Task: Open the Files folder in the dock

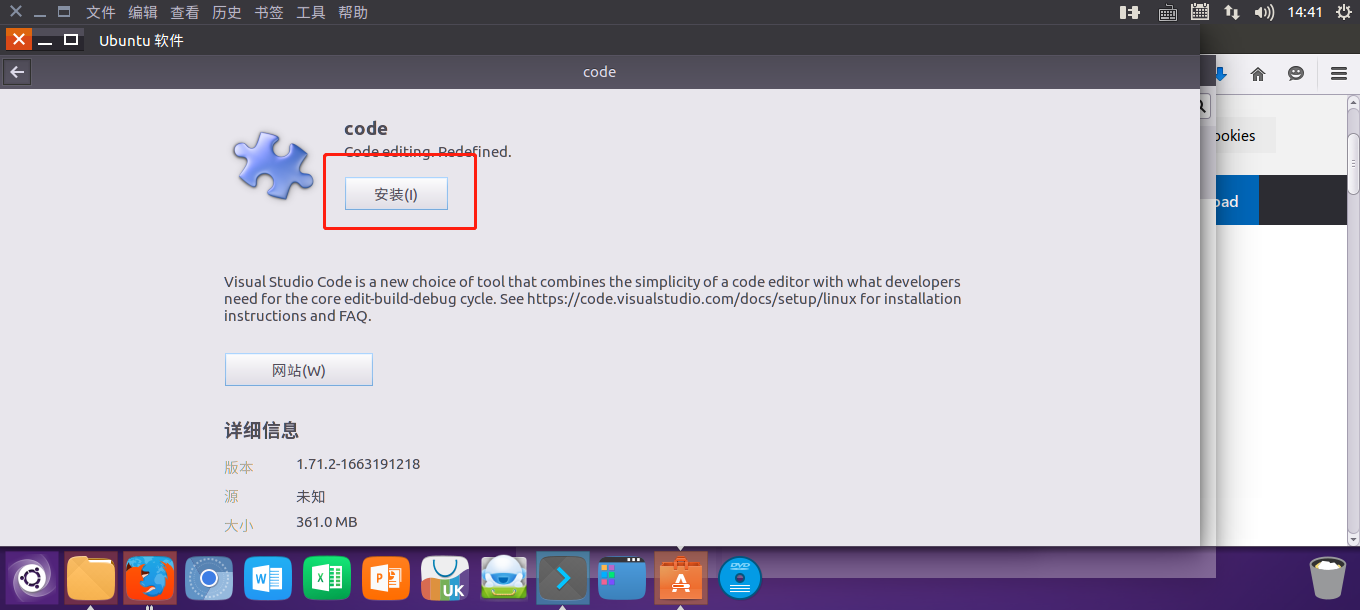Action: point(91,578)
